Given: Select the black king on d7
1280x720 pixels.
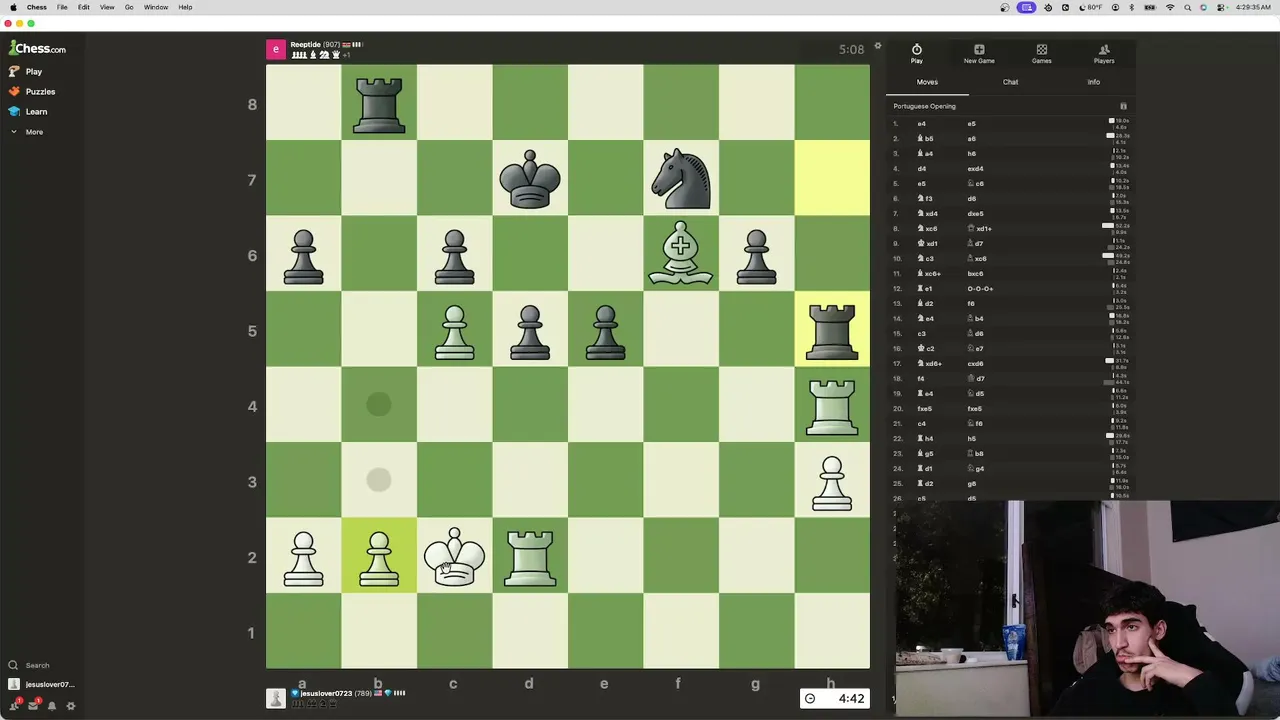Looking at the screenshot, I should 530,179.
